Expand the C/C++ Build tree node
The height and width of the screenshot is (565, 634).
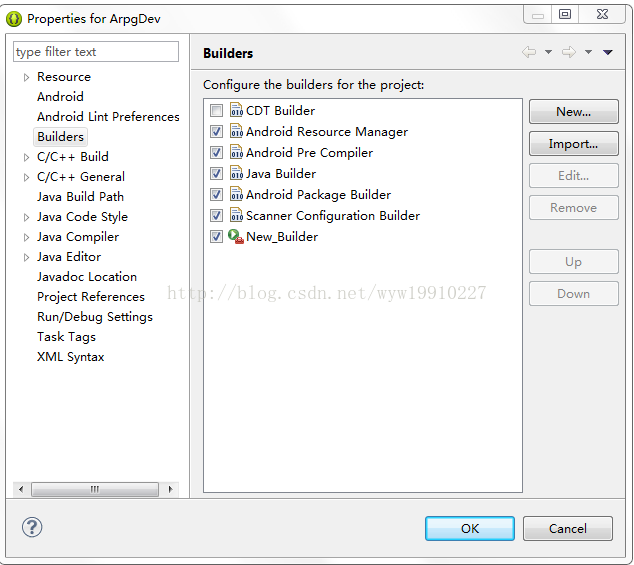(26, 157)
